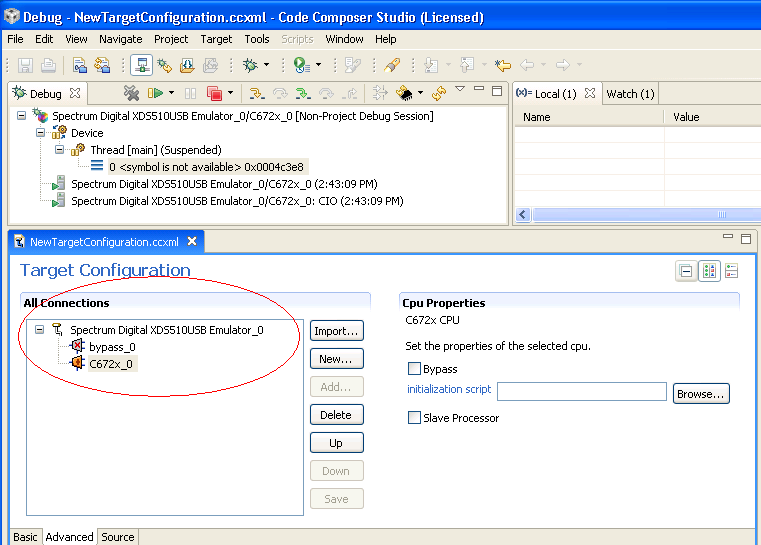This screenshot has width=761, height=545.
Task: Click the red Terminate icon
Action: pyautogui.click(x=214, y=93)
